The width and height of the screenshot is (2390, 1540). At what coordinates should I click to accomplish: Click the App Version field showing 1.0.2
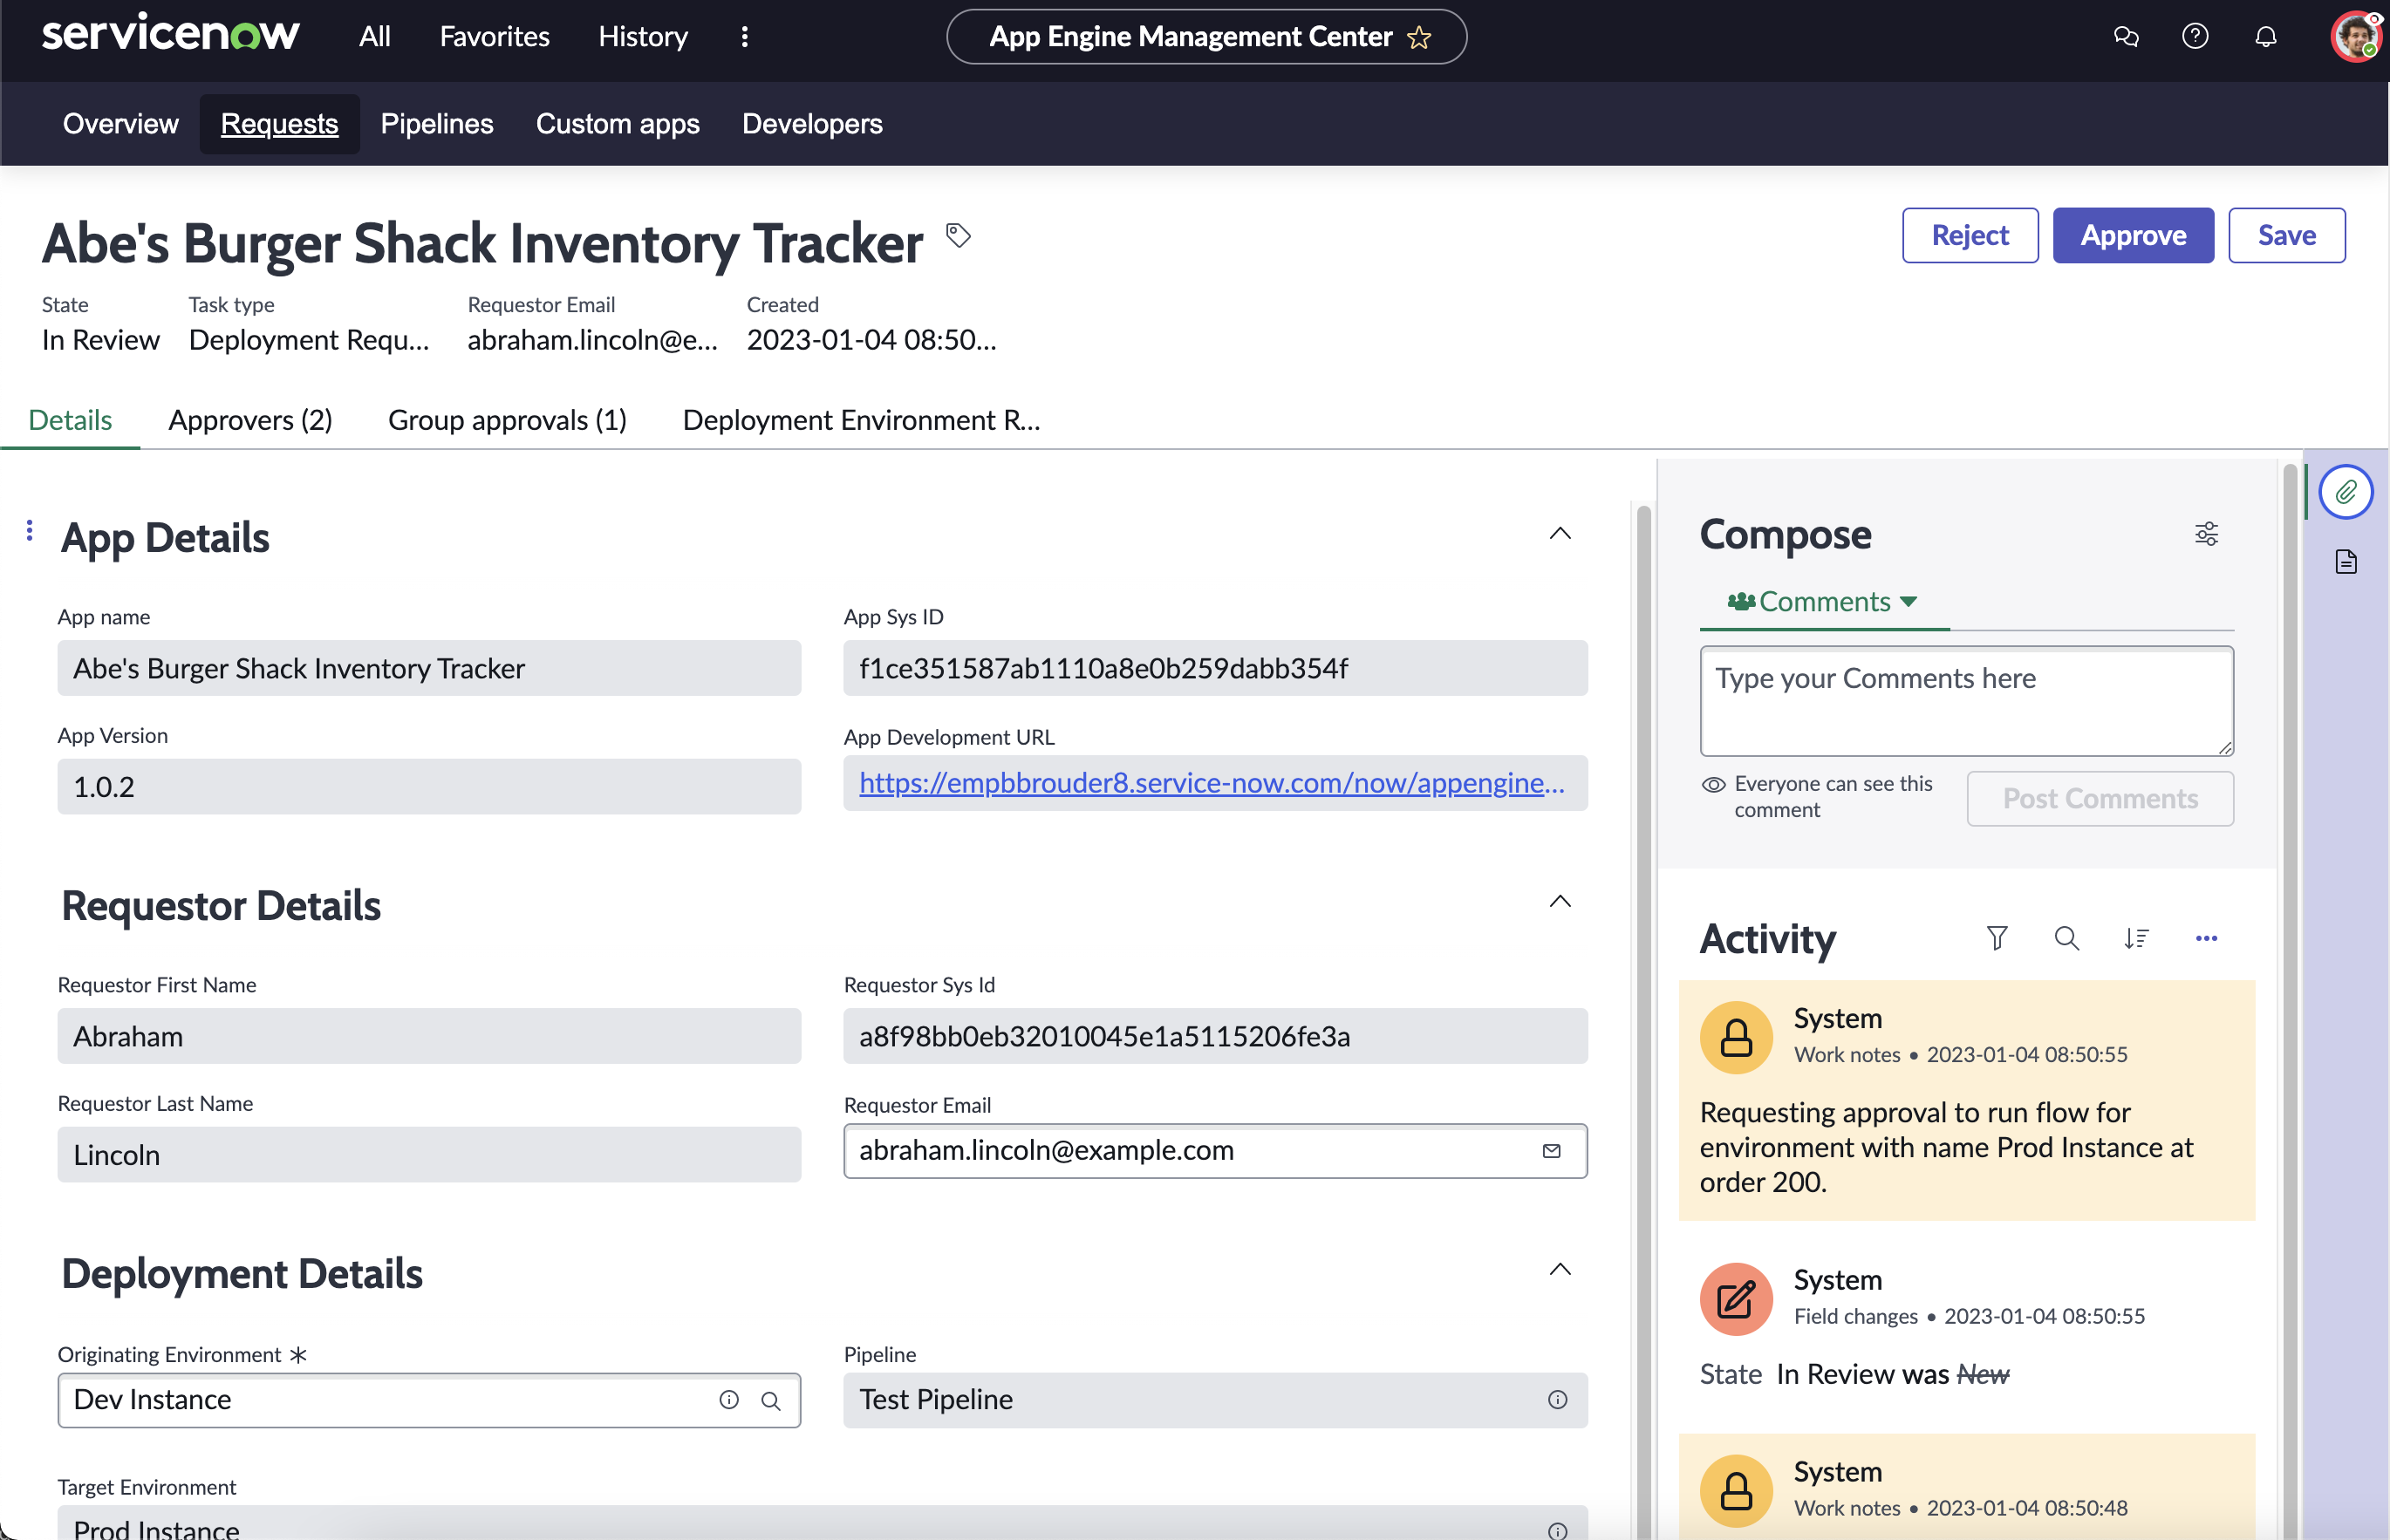click(429, 787)
